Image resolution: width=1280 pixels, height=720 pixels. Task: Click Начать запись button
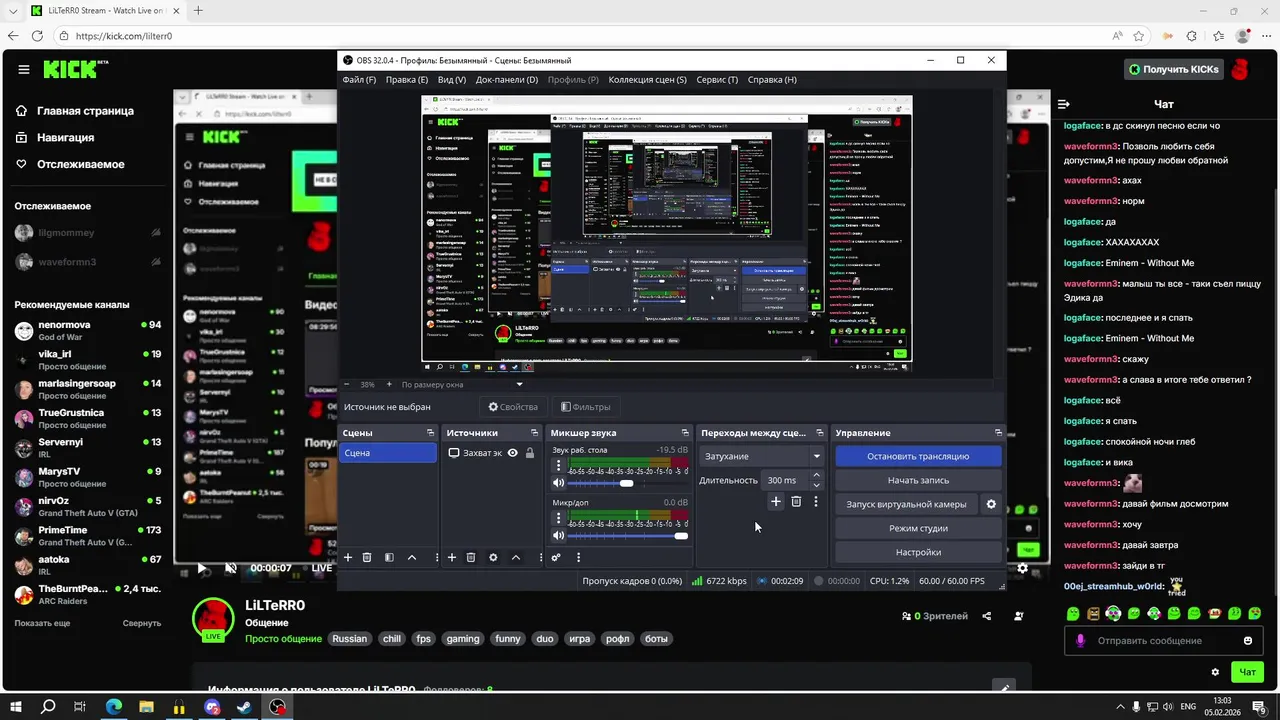coord(918,480)
